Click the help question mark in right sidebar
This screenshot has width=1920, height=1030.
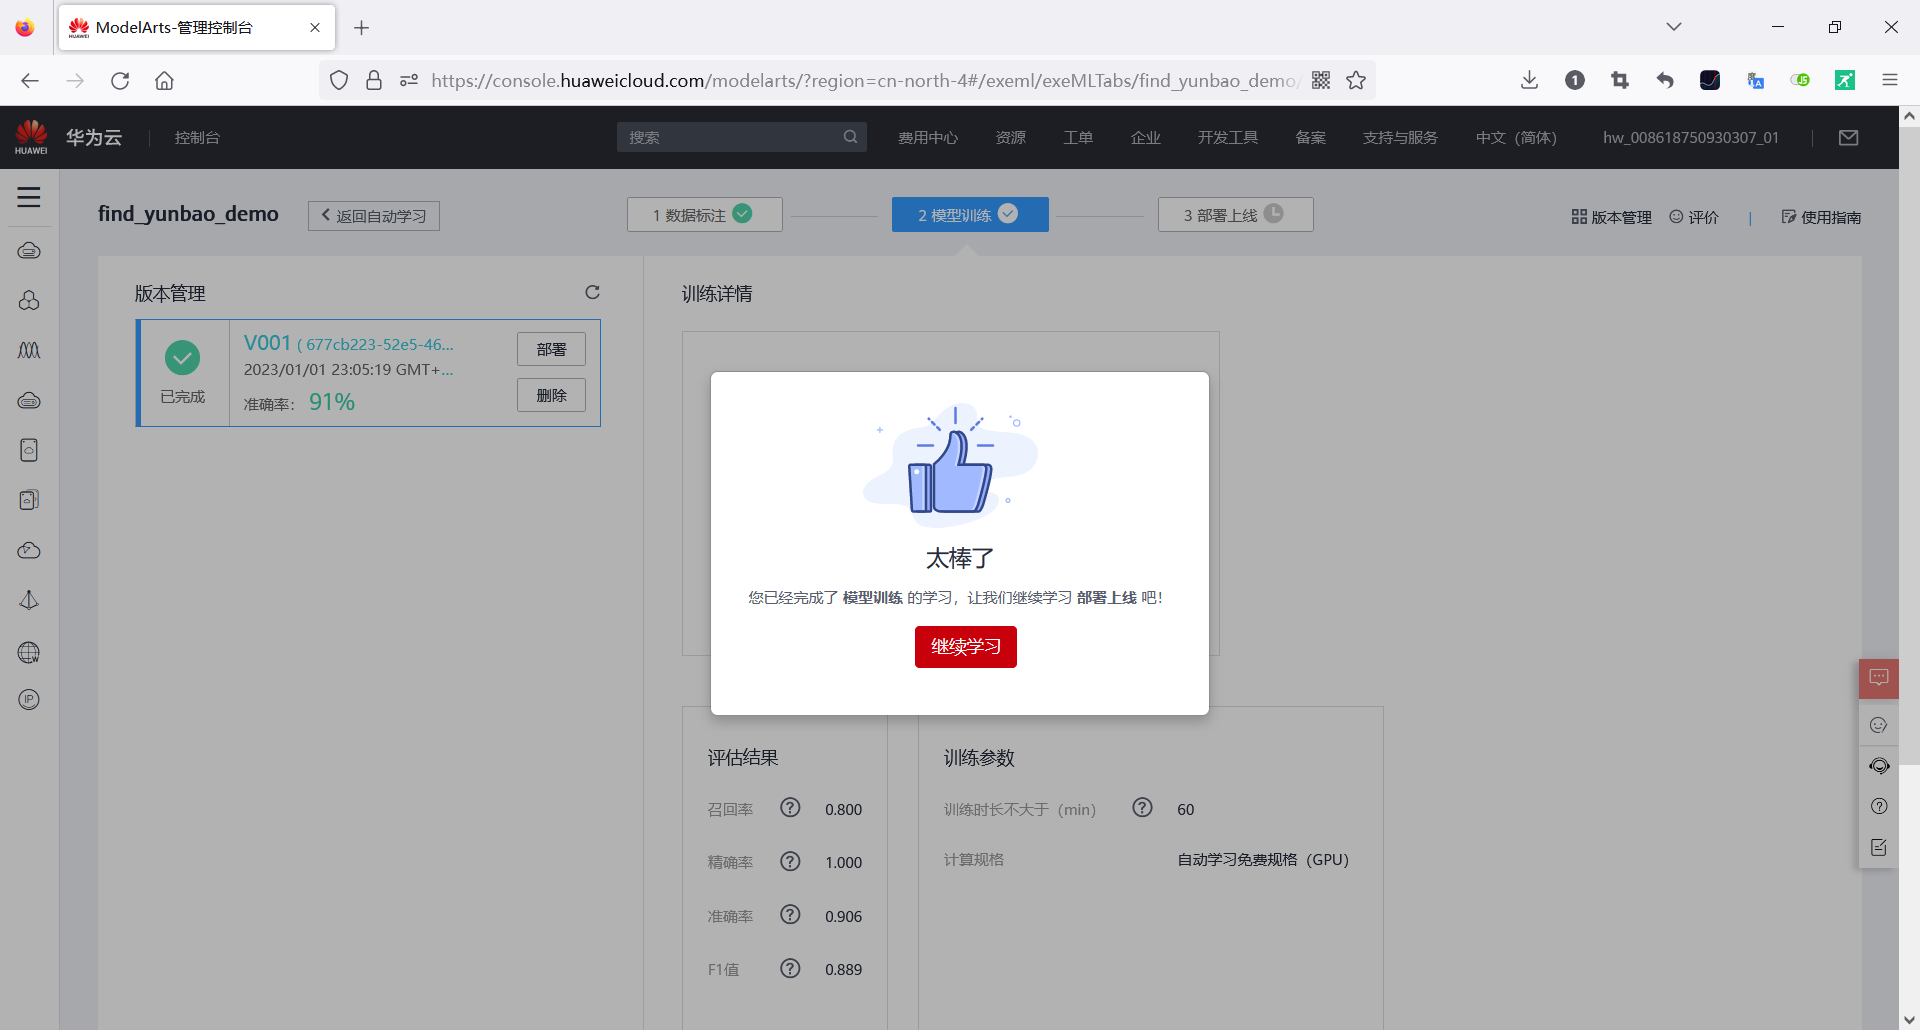[x=1880, y=806]
